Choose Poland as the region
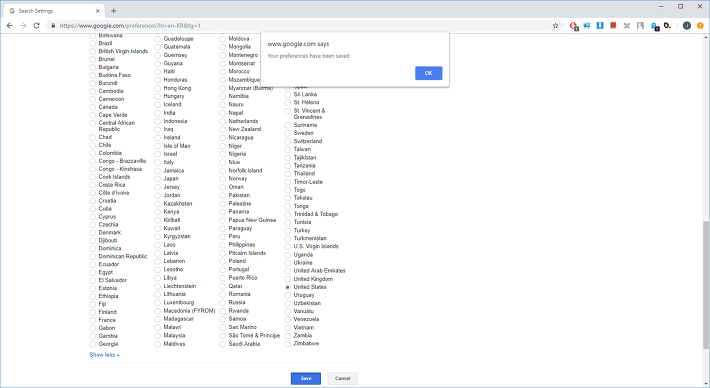 [223, 261]
